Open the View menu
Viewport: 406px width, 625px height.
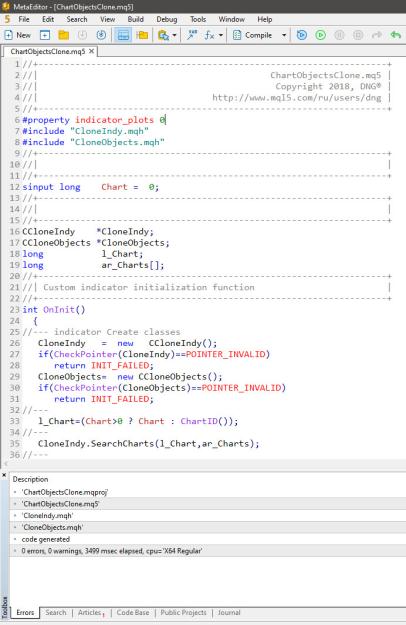tap(107, 19)
